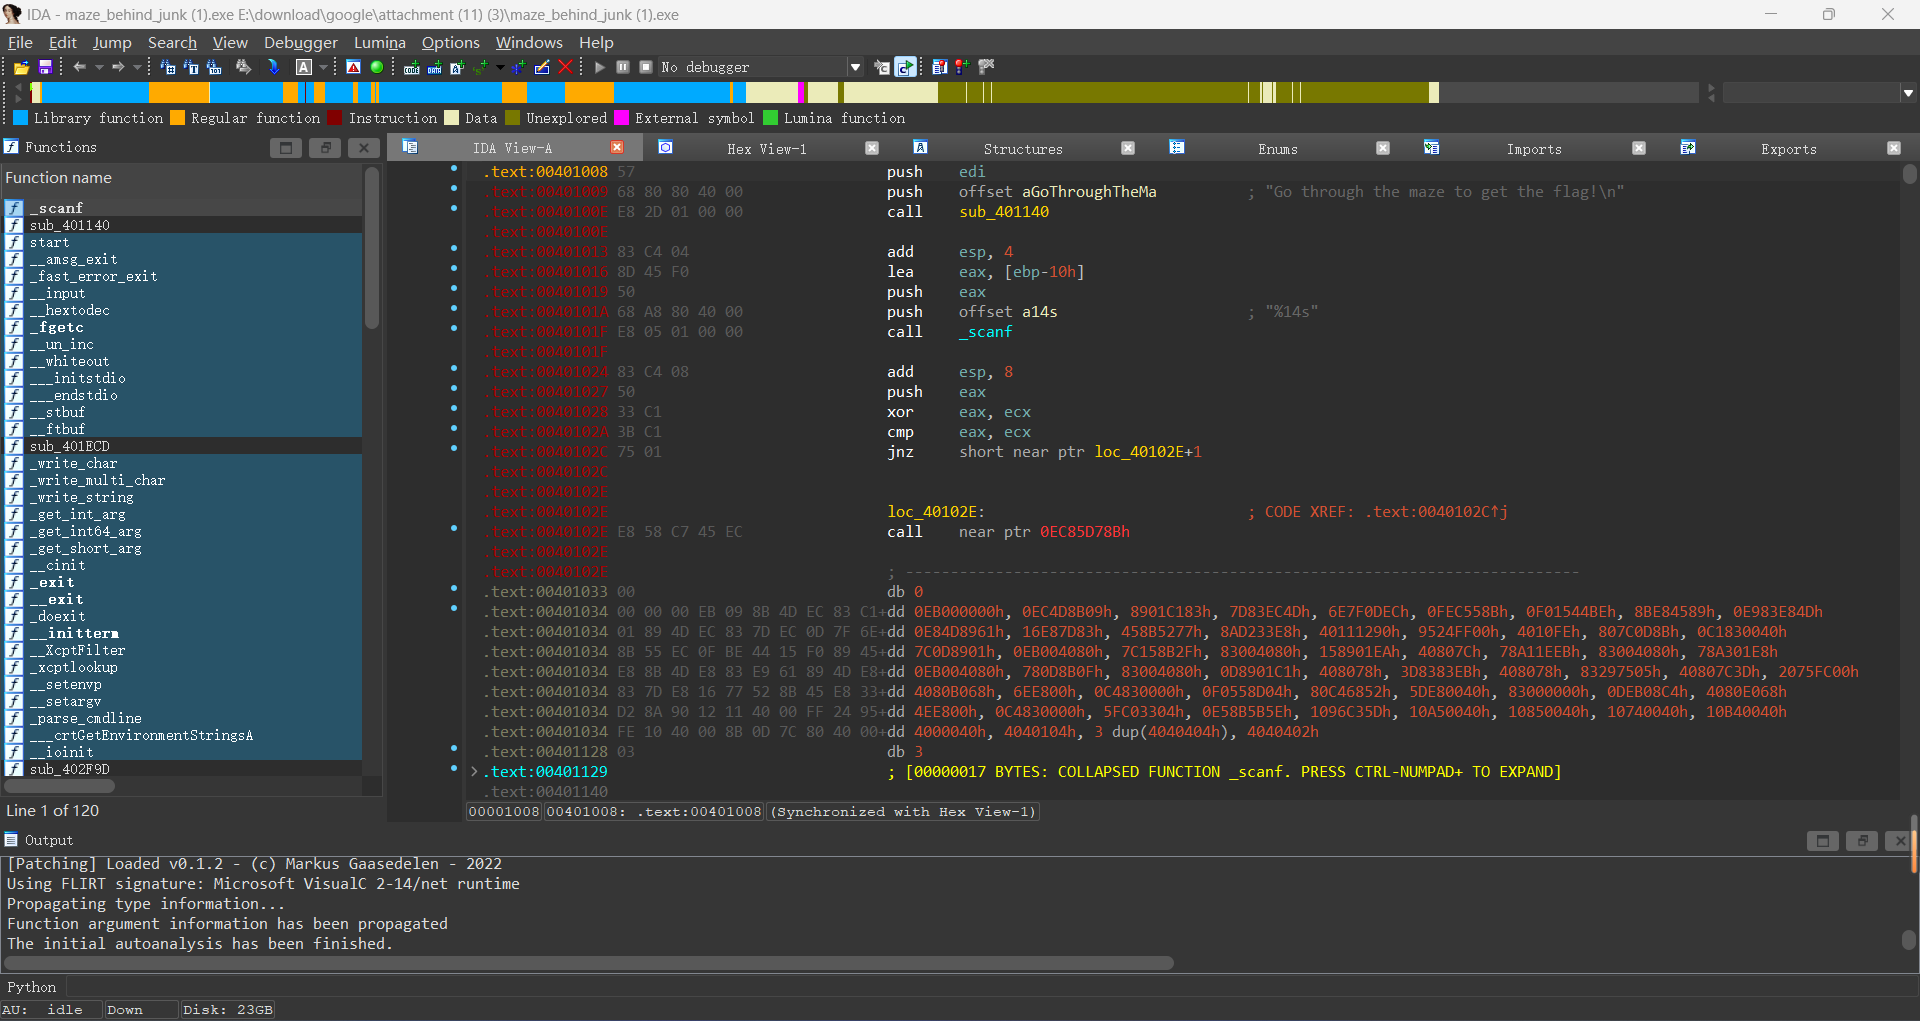This screenshot has height=1021, width=1920.
Task: Select sub_401140 in the Functions list
Action: 182,225
